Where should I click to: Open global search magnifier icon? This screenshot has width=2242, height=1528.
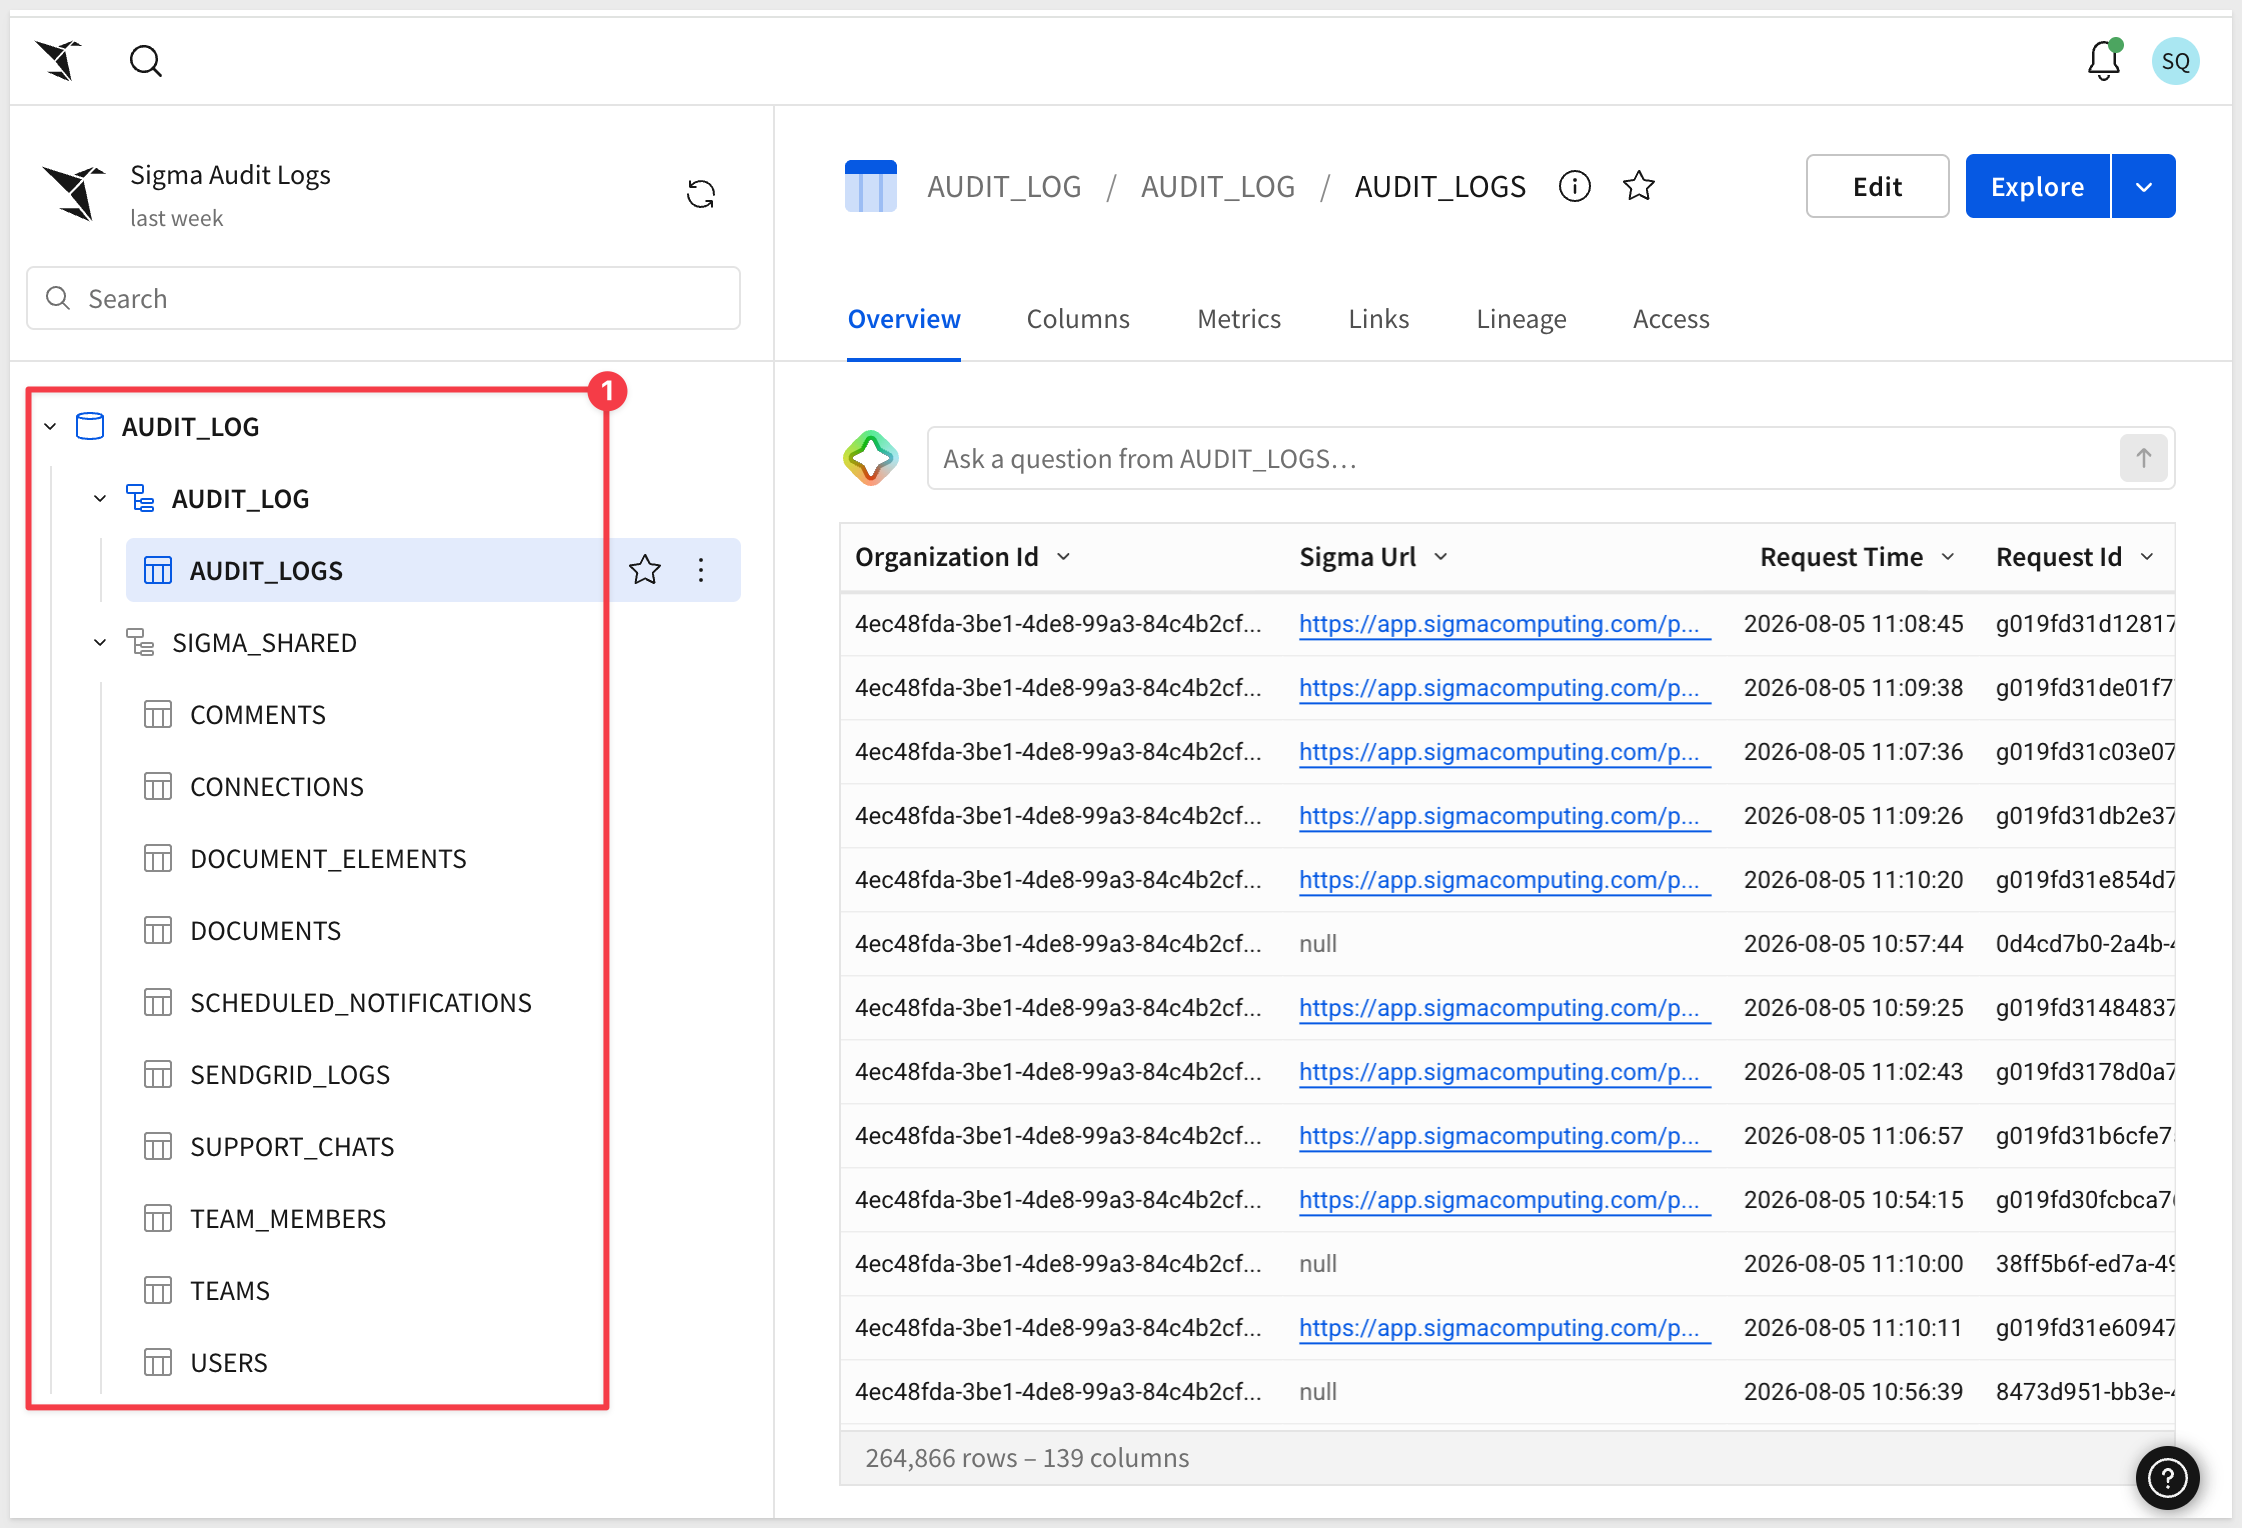(x=146, y=61)
